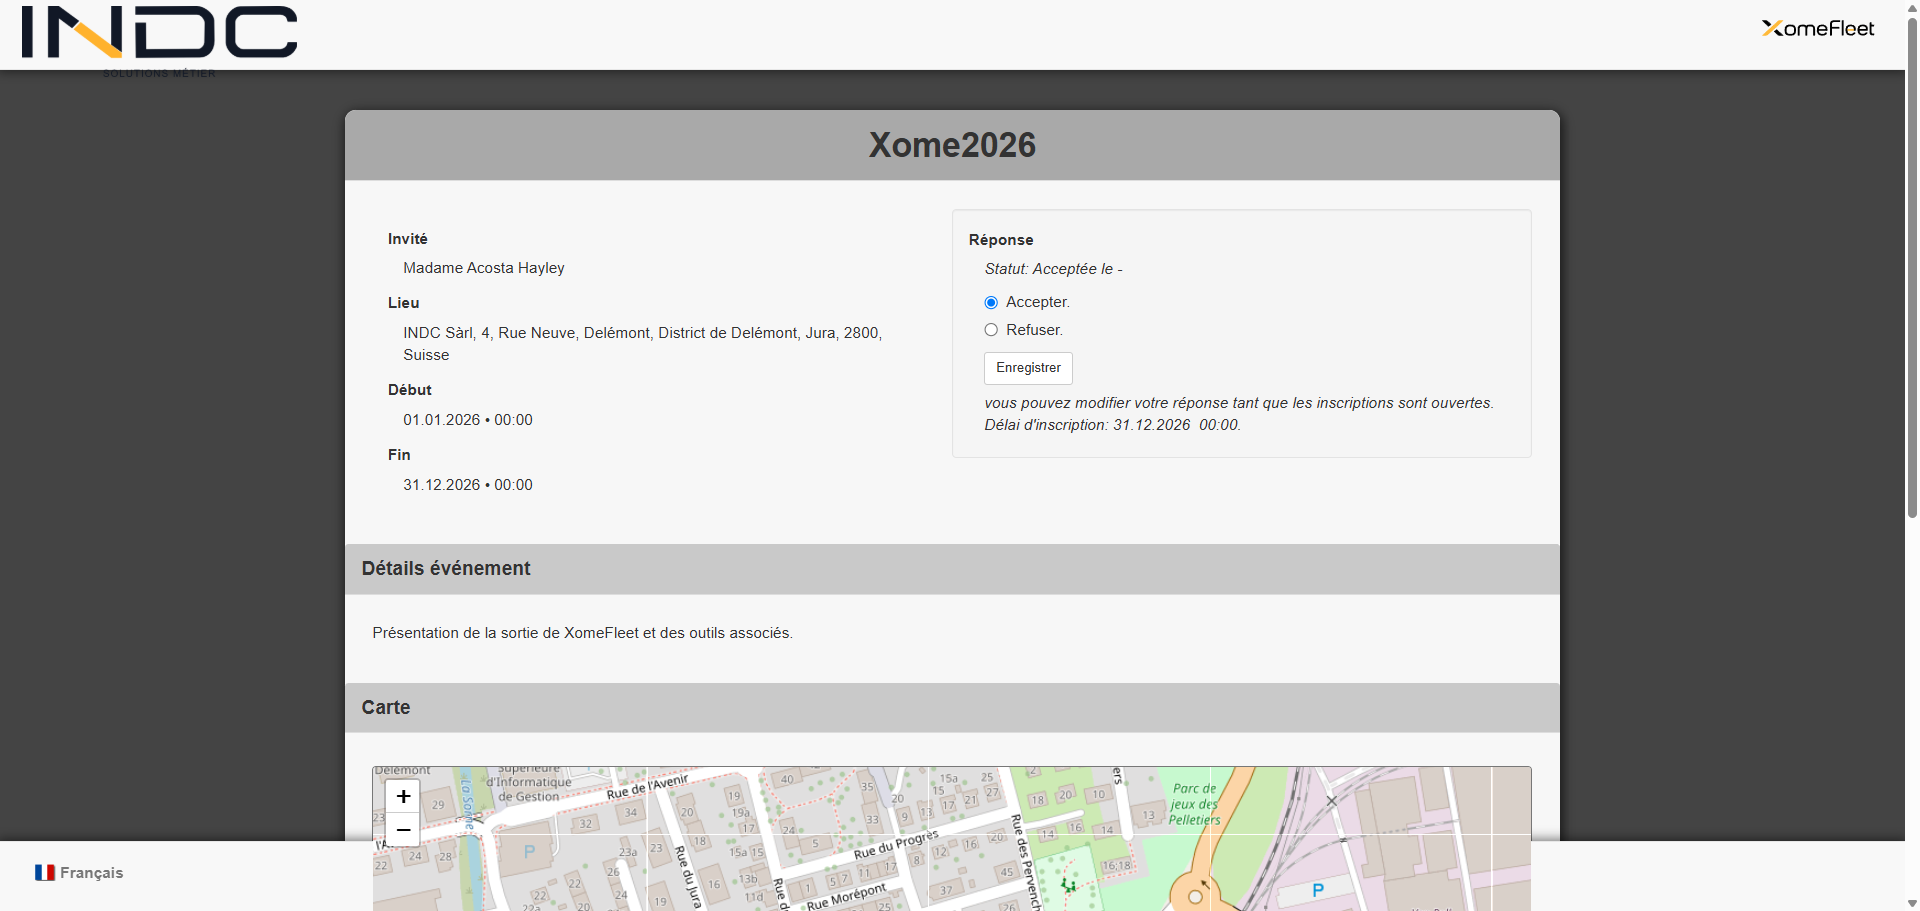Click the Réponse heading
The height and width of the screenshot is (911, 1920).
[1001, 240]
